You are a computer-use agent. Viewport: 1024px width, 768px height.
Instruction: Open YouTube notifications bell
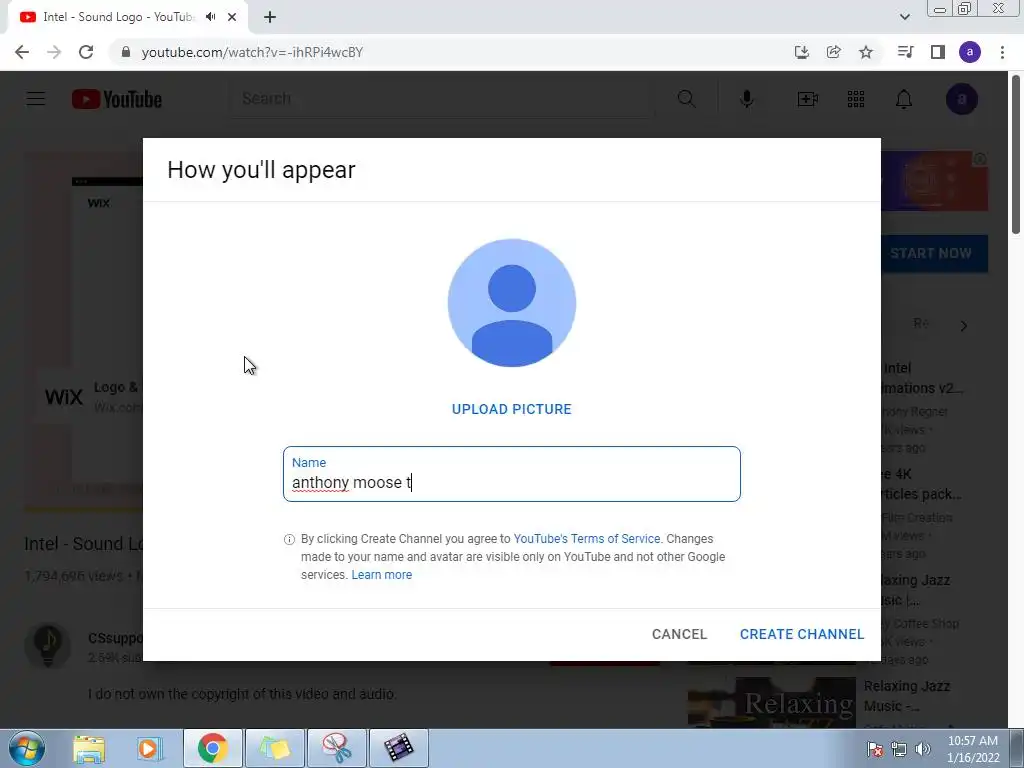click(x=904, y=99)
